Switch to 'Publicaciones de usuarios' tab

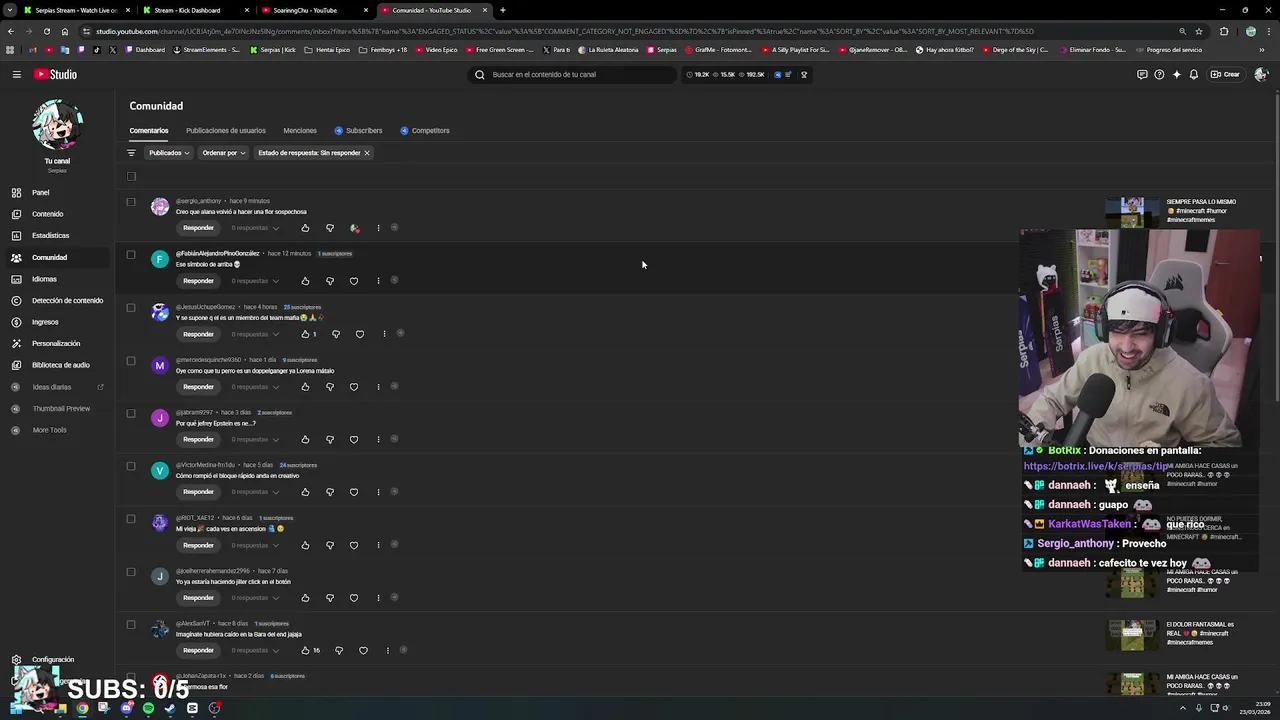click(x=226, y=130)
